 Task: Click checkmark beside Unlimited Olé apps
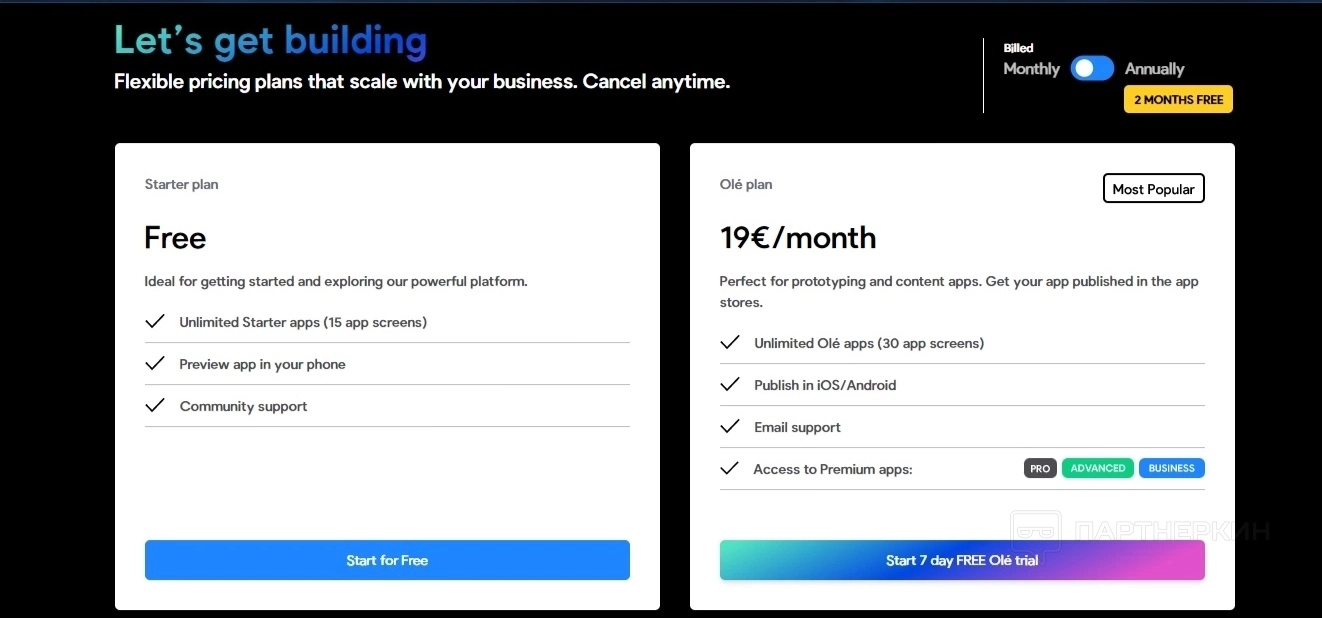(x=730, y=343)
